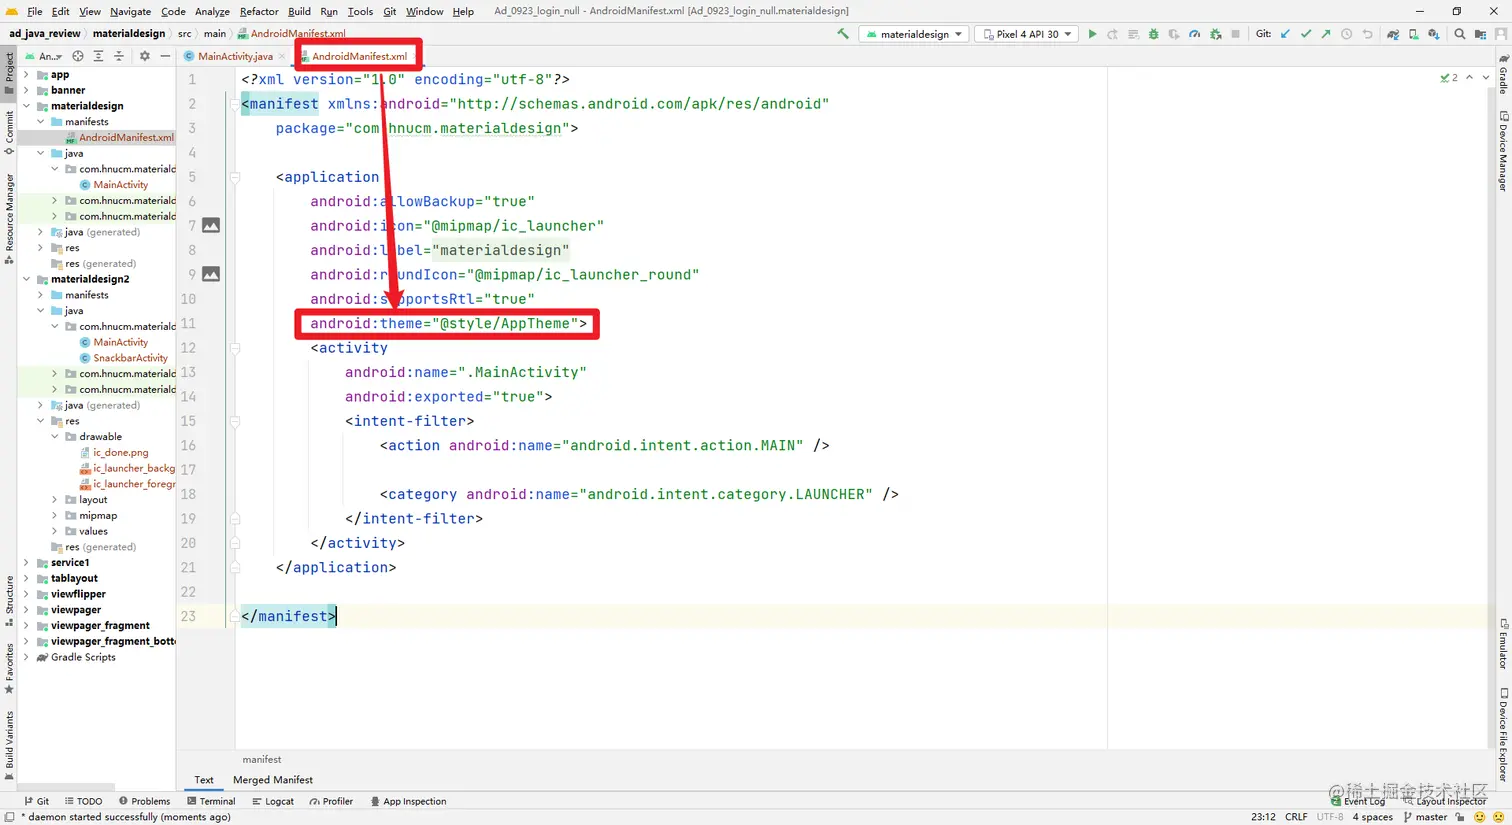Viewport: 1512px width, 825px height.
Task: Click the locate target icon in Project panel
Action: 78,56
